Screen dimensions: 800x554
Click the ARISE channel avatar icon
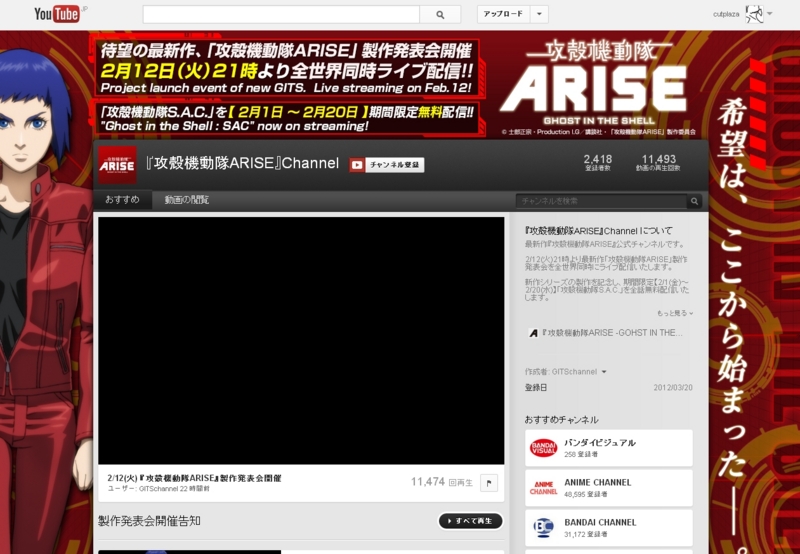tap(117, 165)
